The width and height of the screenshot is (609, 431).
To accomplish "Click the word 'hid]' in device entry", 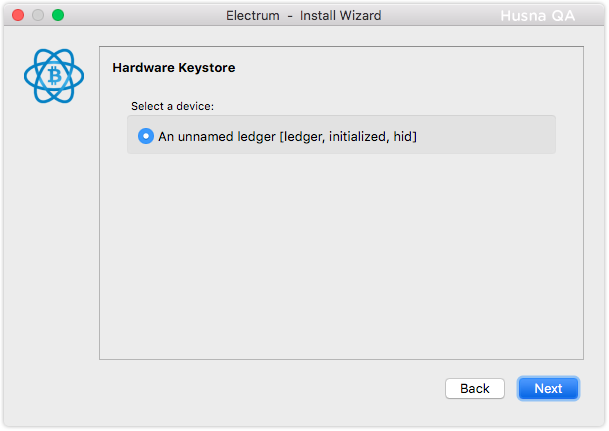I will point(405,137).
